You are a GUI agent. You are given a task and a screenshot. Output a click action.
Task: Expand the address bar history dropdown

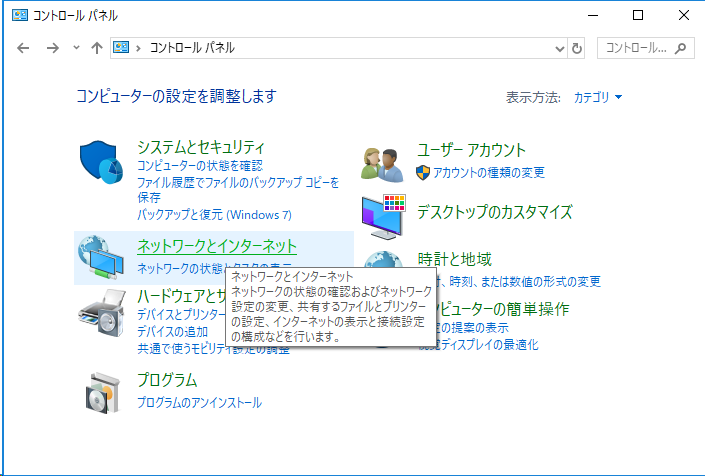pos(561,48)
